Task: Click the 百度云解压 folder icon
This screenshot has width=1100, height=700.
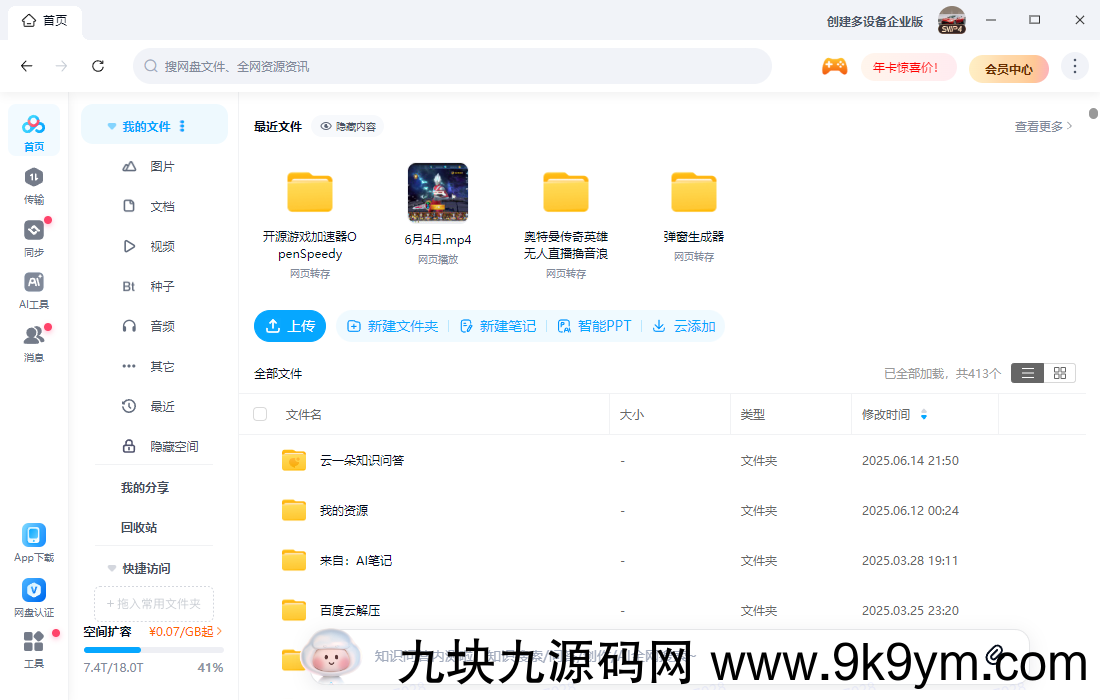Action: point(294,610)
